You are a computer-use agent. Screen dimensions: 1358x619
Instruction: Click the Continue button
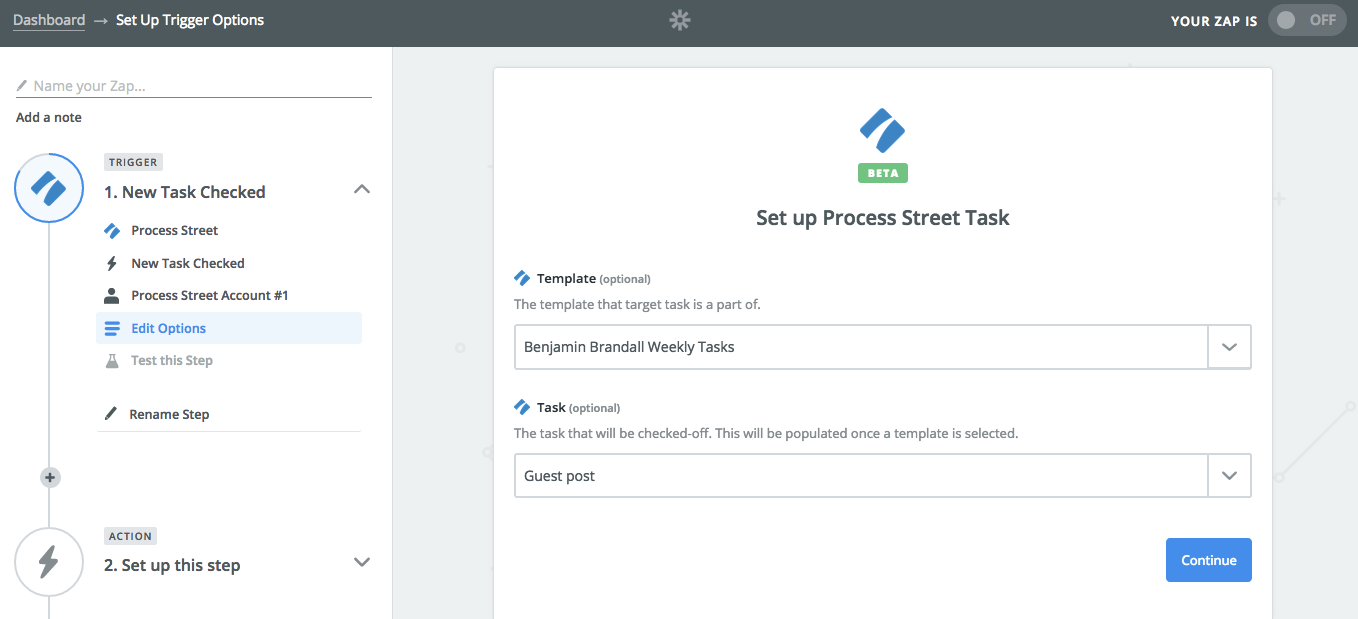(1209, 560)
